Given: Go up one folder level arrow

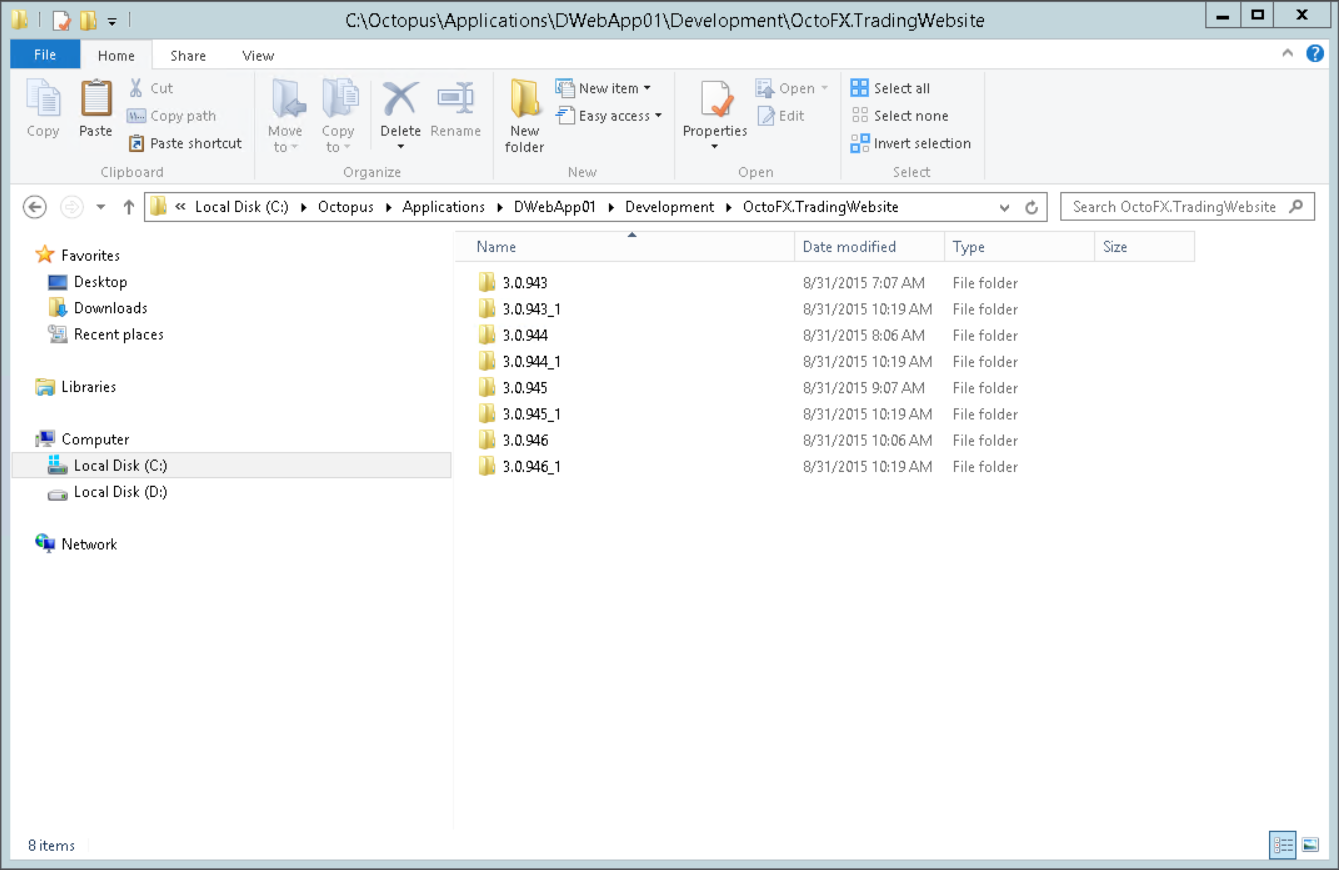Looking at the screenshot, I should coord(128,207).
